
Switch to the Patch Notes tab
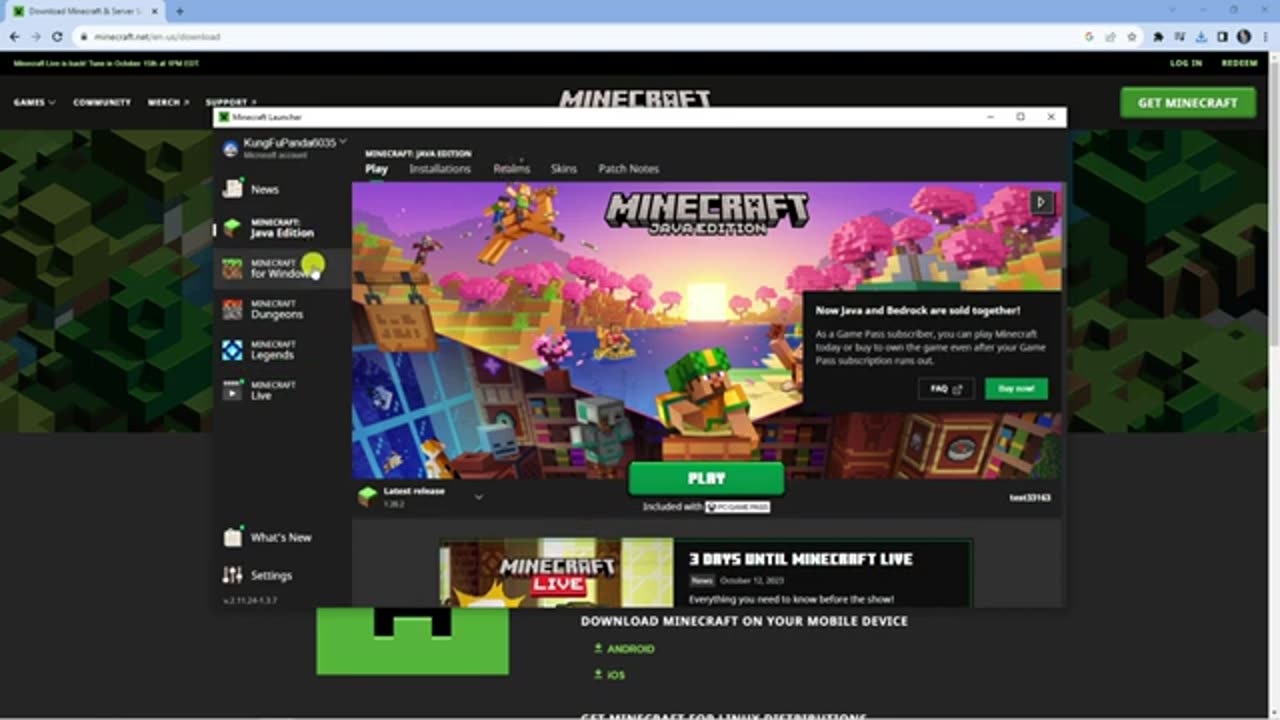click(x=628, y=169)
